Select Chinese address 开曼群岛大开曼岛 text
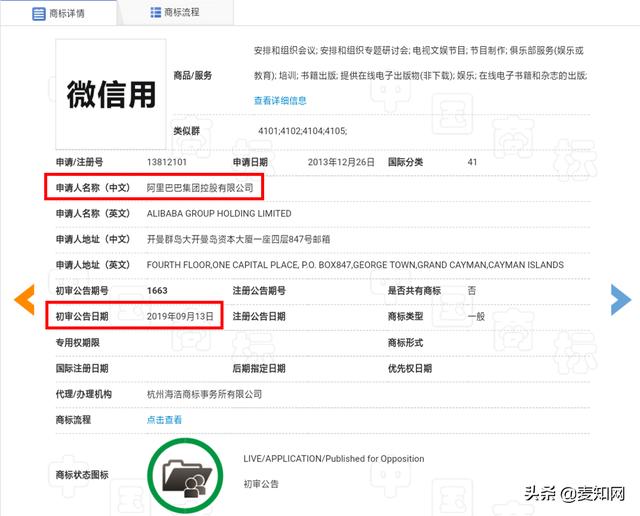 pyautogui.click(x=238, y=239)
